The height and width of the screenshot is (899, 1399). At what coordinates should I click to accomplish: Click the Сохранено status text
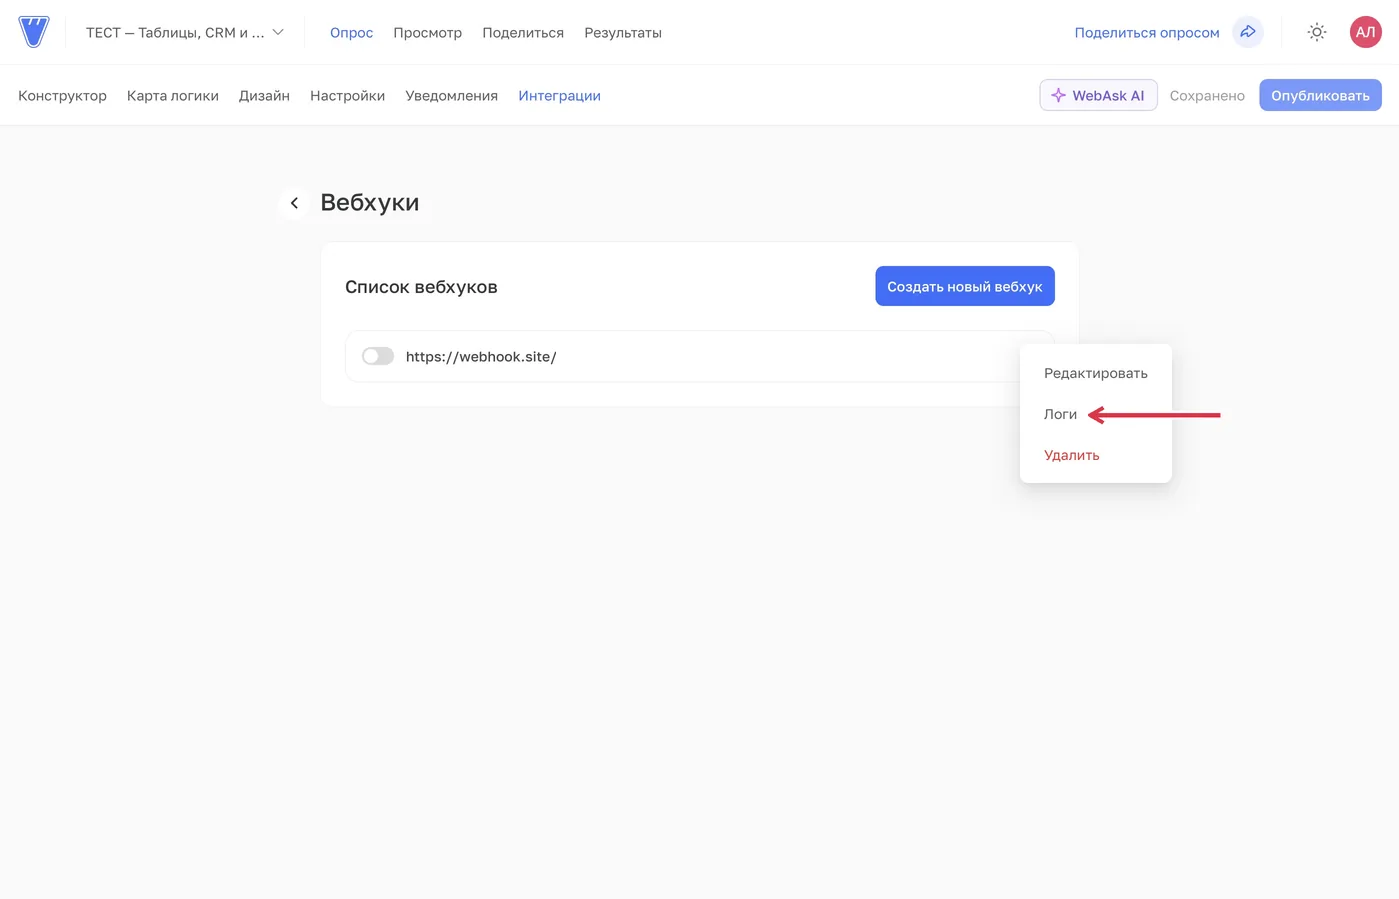1207,95
